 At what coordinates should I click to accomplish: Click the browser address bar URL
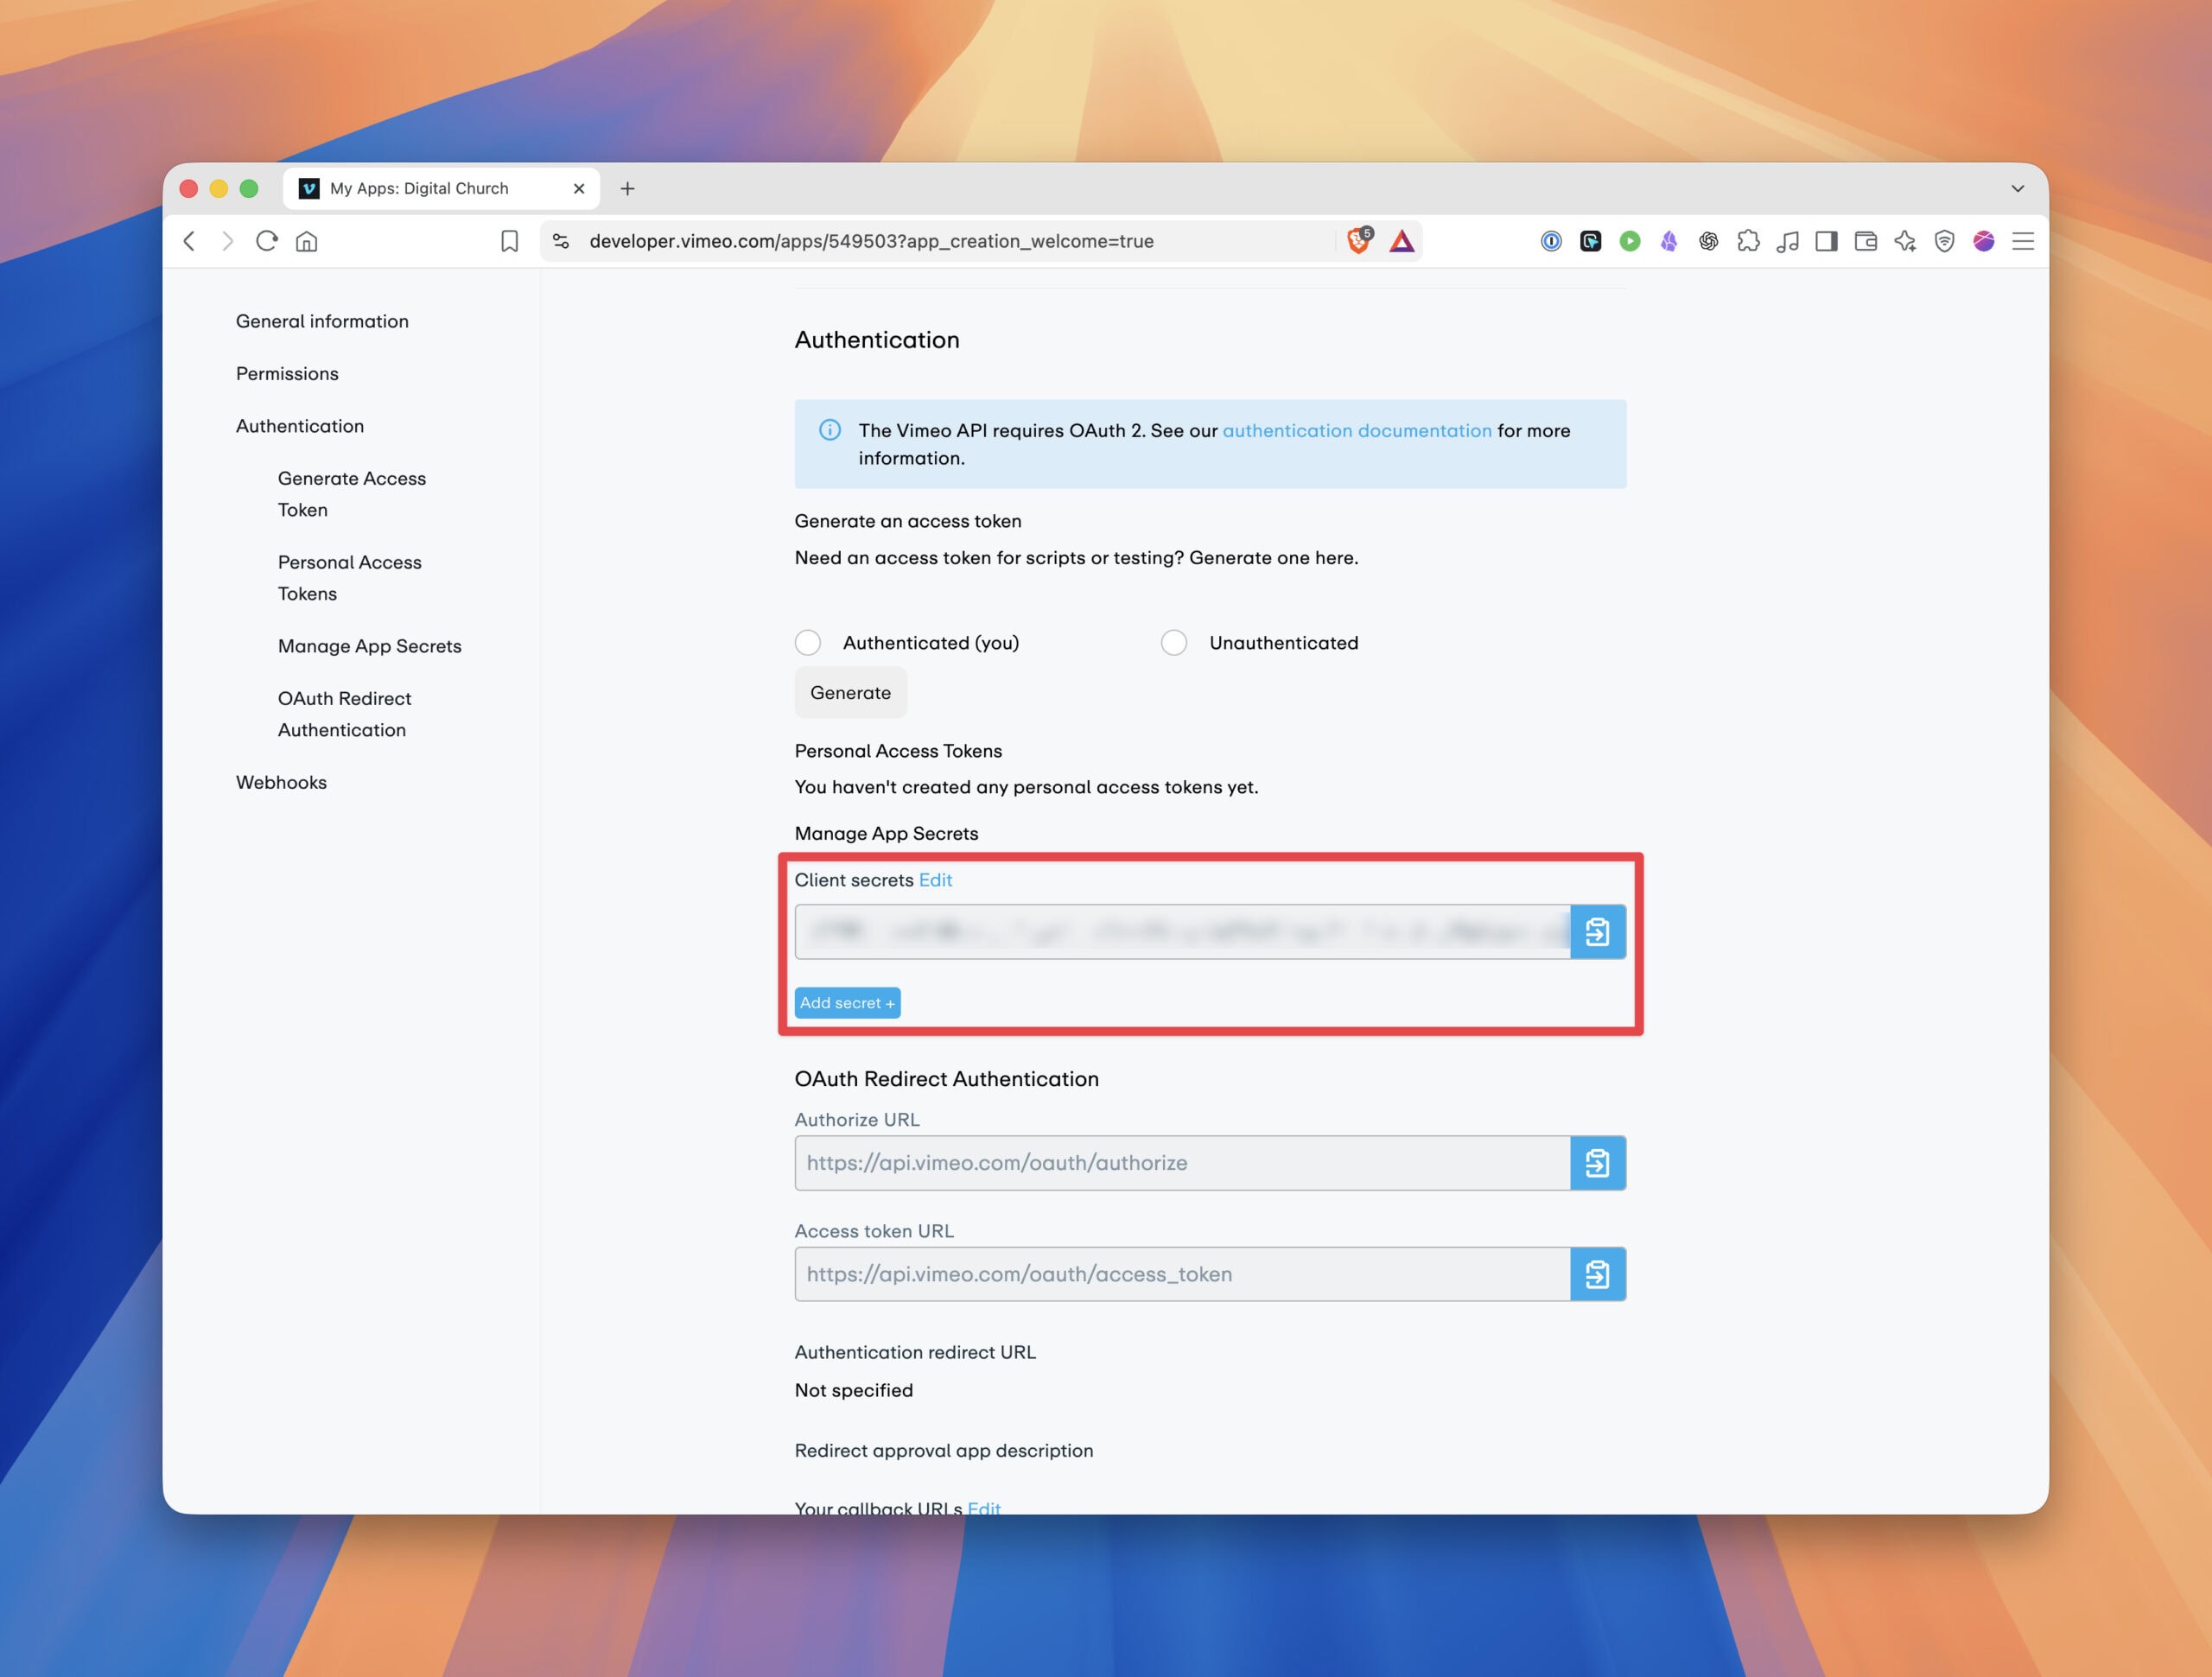[x=871, y=241]
